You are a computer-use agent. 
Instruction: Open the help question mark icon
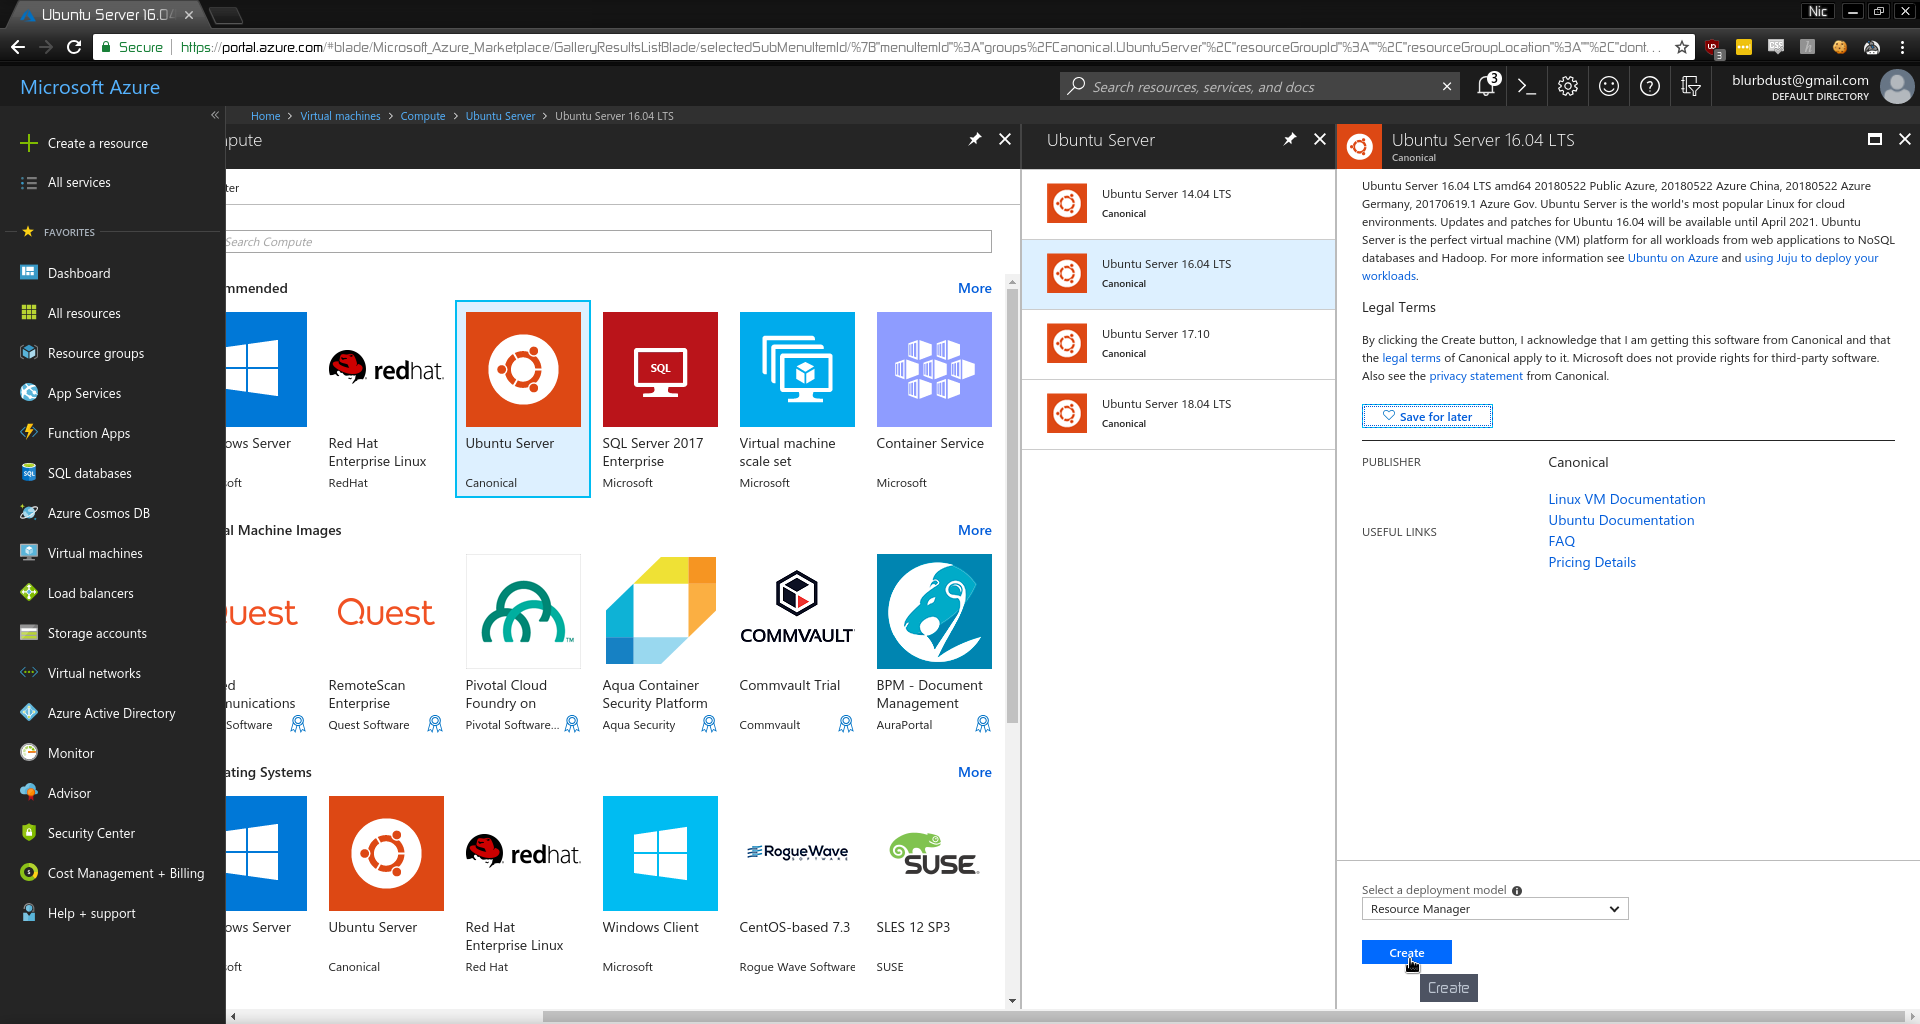1650,87
